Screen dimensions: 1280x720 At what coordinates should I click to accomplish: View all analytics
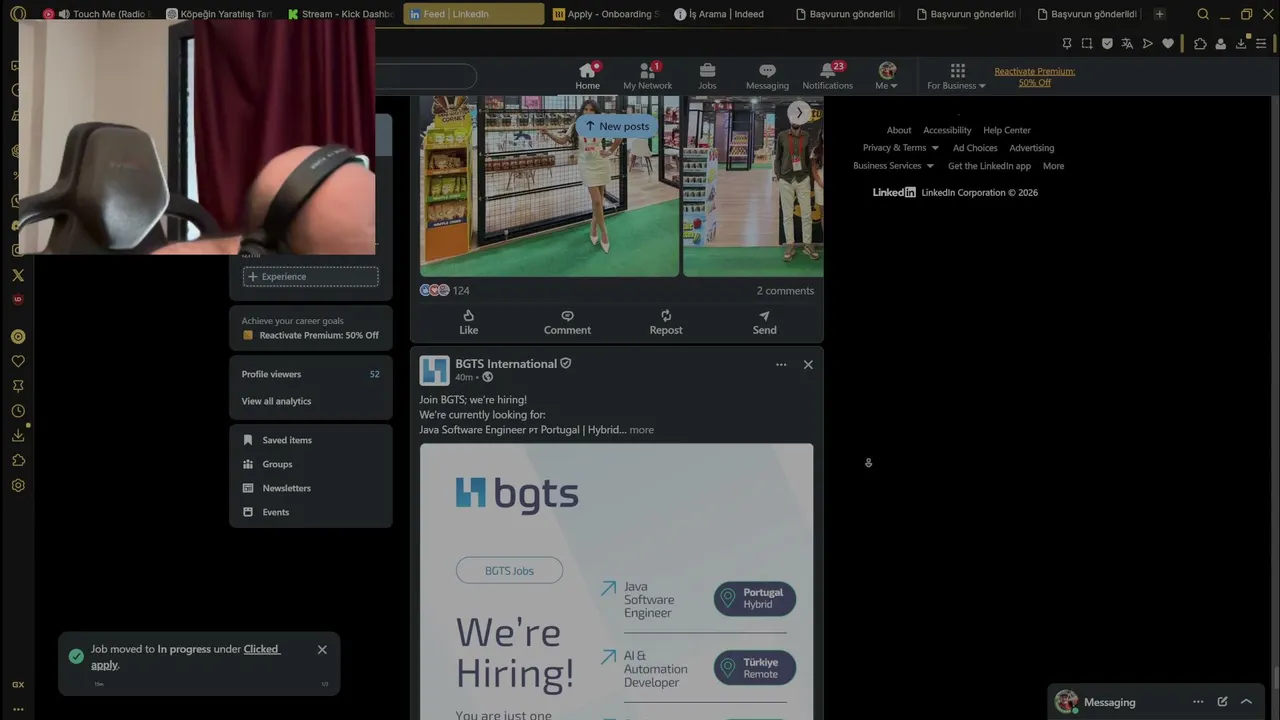coord(276,401)
